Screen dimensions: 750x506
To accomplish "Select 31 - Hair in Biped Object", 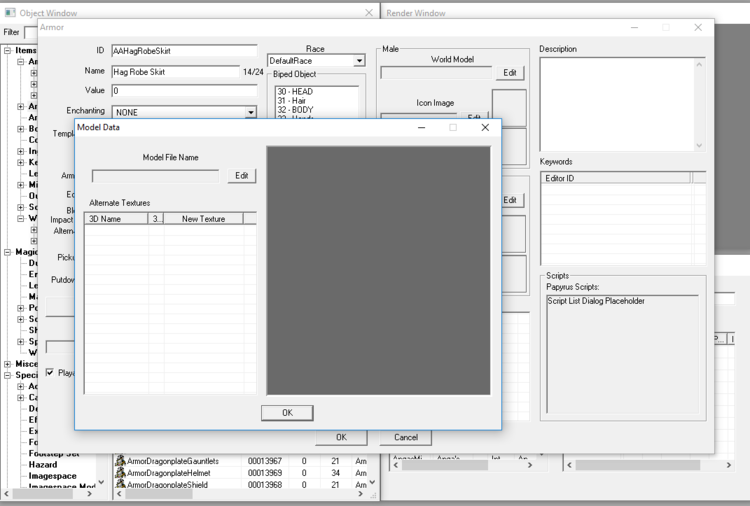I will click(x=291, y=100).
